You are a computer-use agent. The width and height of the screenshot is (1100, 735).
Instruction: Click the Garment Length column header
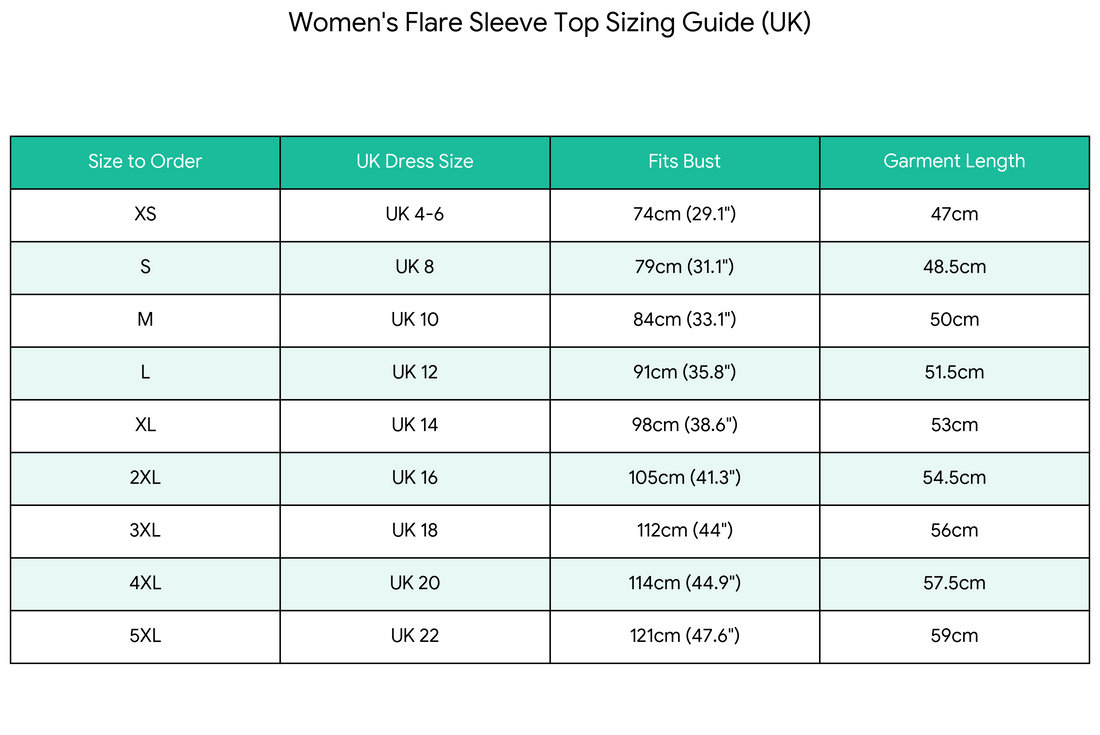click(x=954, y=162)
